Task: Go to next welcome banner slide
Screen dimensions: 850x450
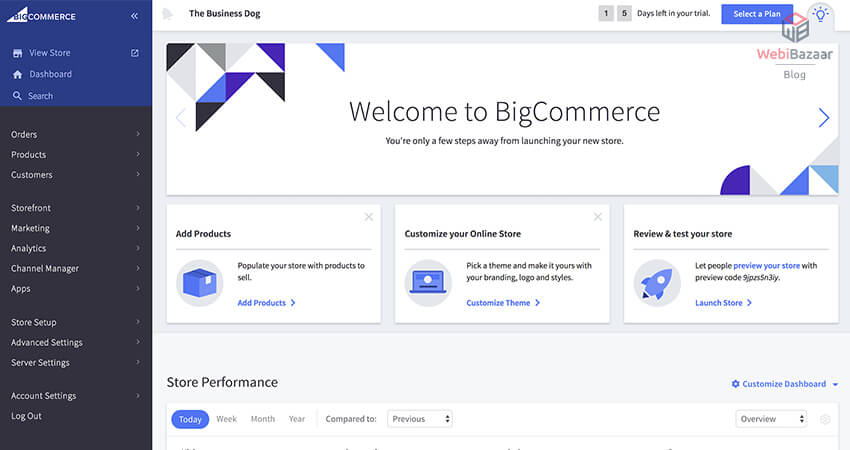Action: point(824,118)
